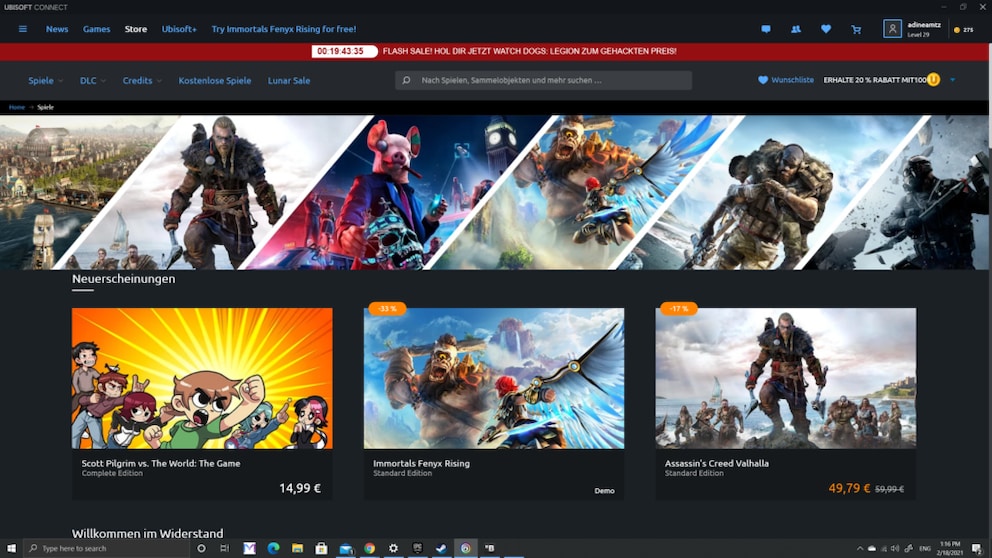Image resolution: width=992 pixels, height=558 pixels.
Task: Click the search magnifier icon in store
Action: 406,80
